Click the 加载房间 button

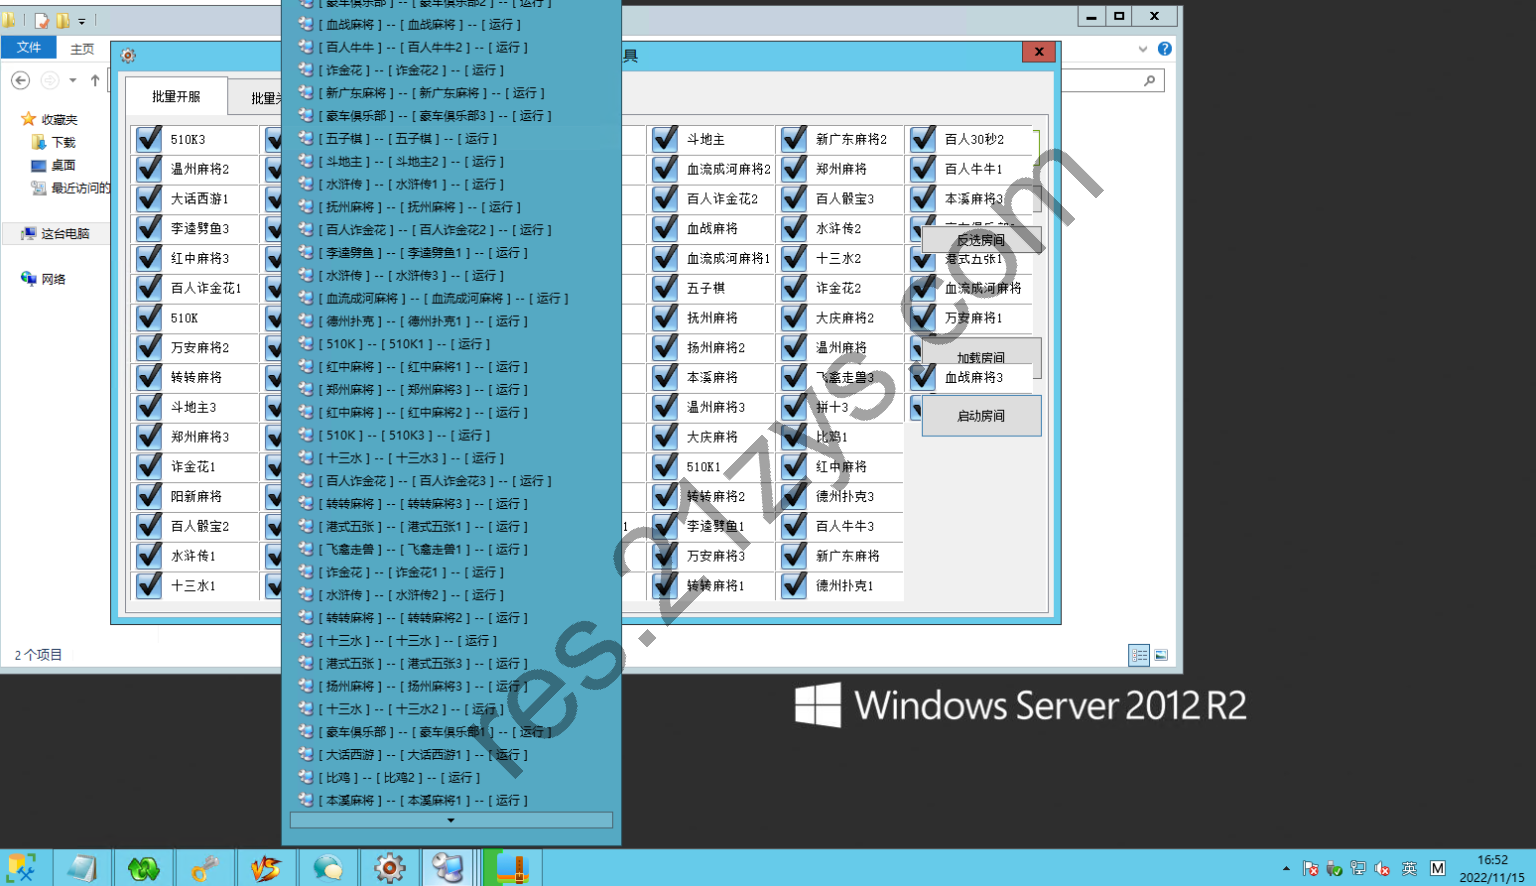(x=981, y=357)
